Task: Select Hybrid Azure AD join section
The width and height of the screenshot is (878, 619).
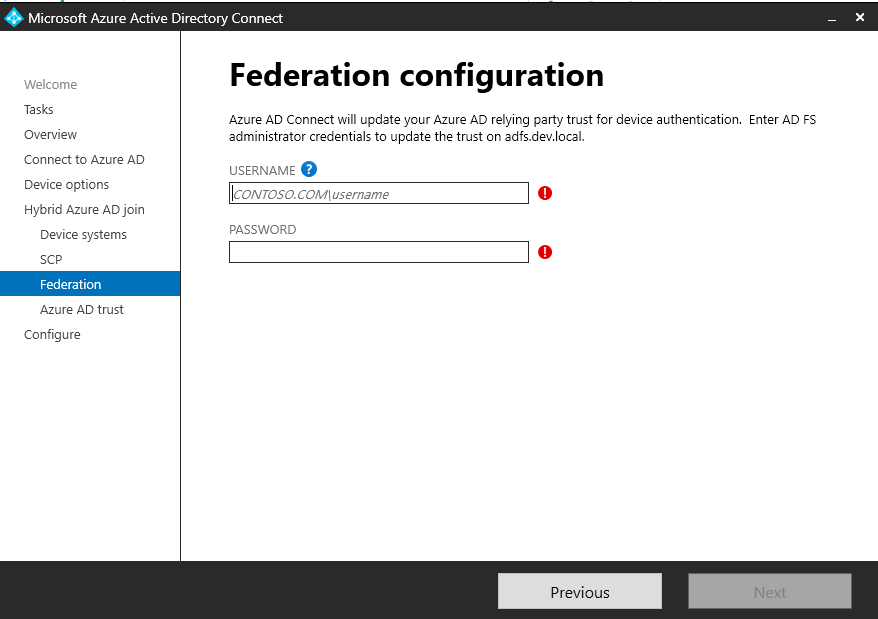Action: point(84,210)
